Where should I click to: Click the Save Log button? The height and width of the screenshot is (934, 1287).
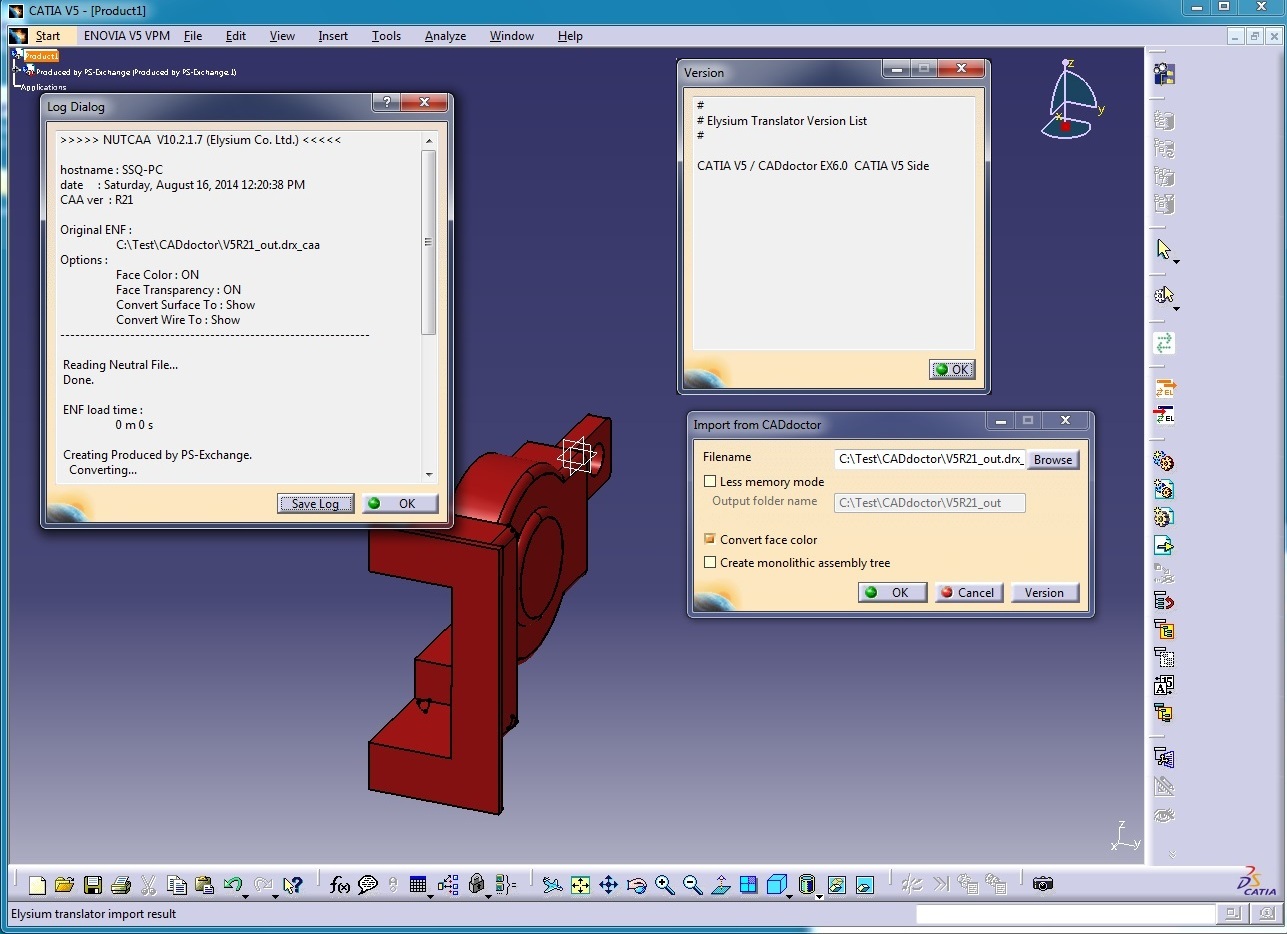pyautogui.click(x=315, y=504)
